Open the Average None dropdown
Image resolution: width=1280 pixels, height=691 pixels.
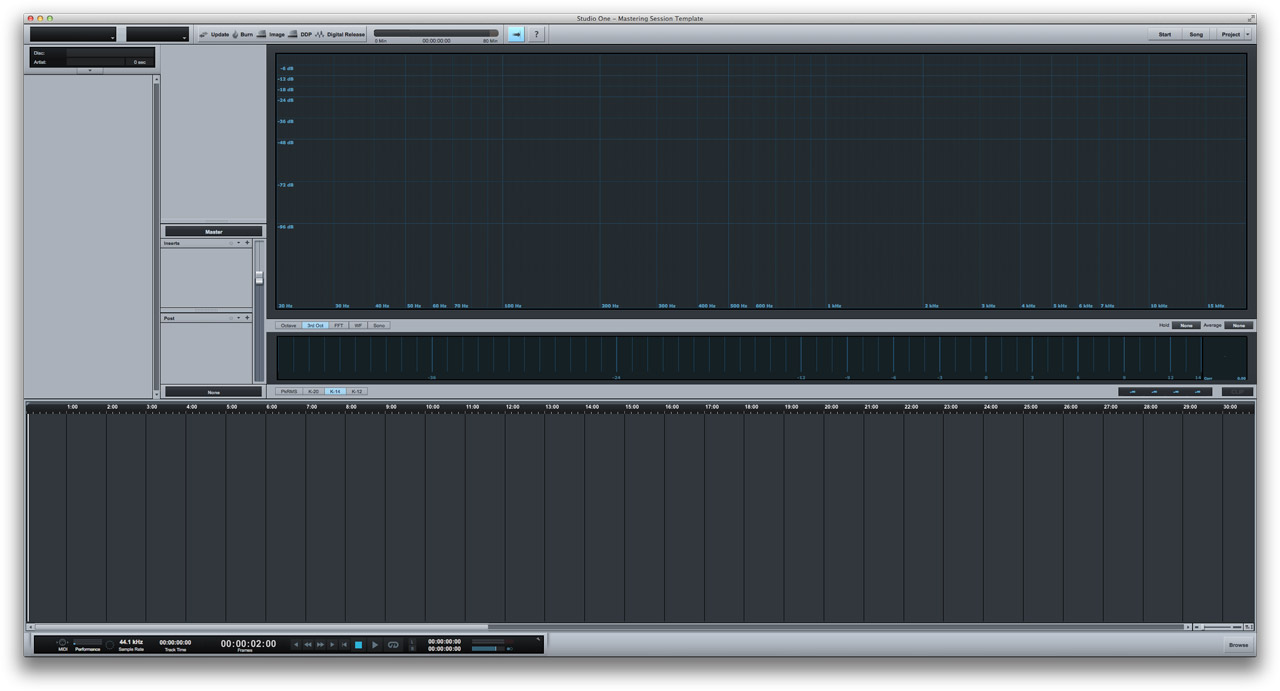click(1238, 325)
